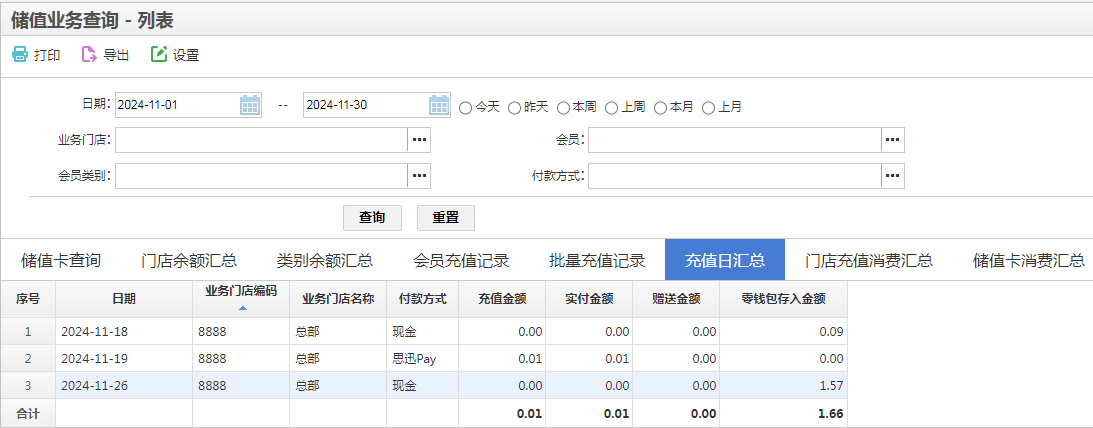The width and height of the screenshot is (1093, 428).
Task: Open the 会员类别 selector ellipsis button
Action: [419, 176]
